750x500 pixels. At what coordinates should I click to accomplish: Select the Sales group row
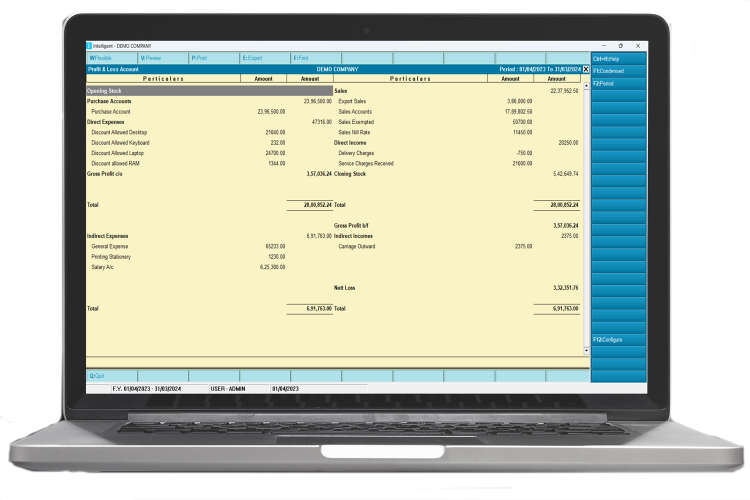click(457, 91)
